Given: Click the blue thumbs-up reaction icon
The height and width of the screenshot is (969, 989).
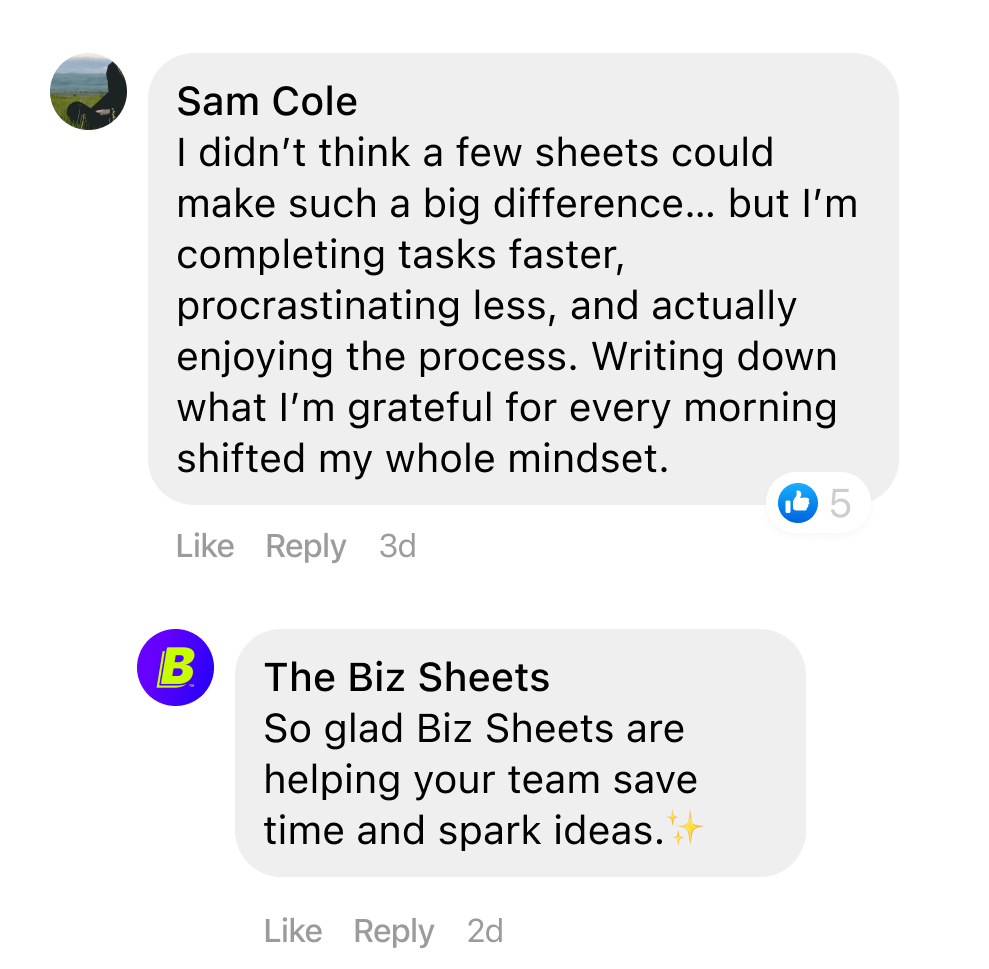Looking at the screenshot, I should (x=797, y=503).
